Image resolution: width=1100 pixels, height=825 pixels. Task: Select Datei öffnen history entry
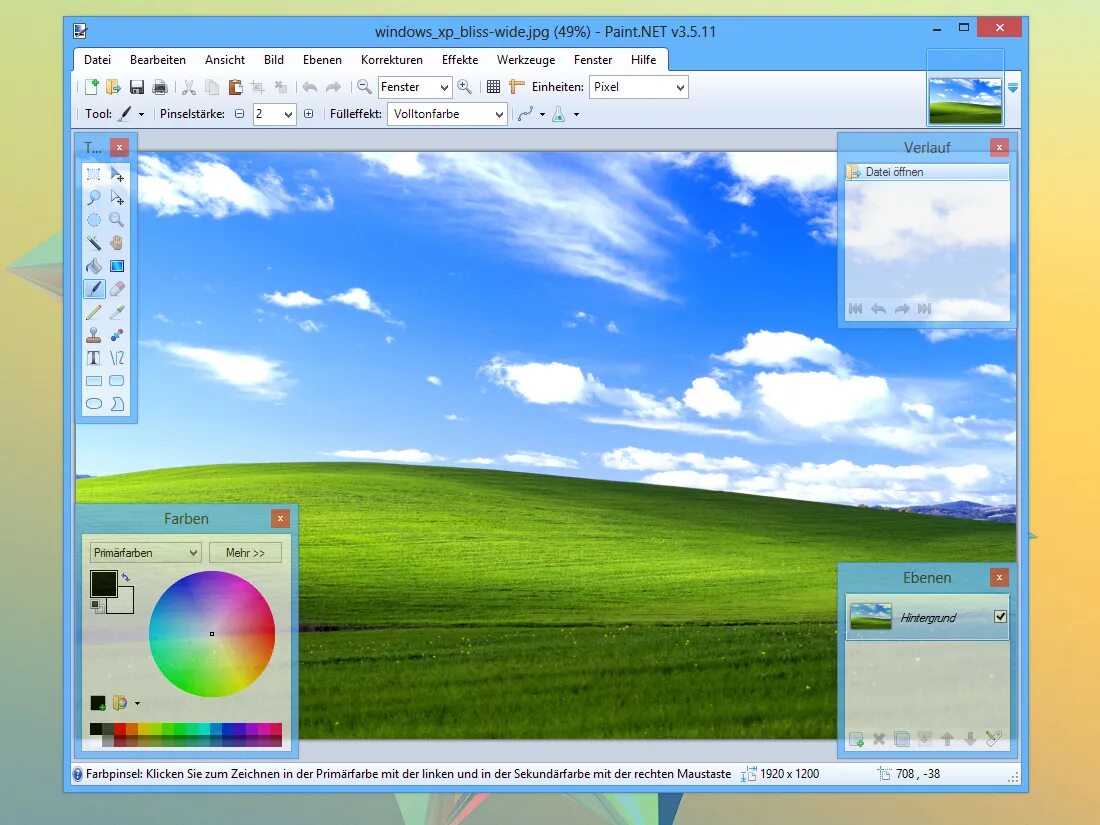click(927, 172)
